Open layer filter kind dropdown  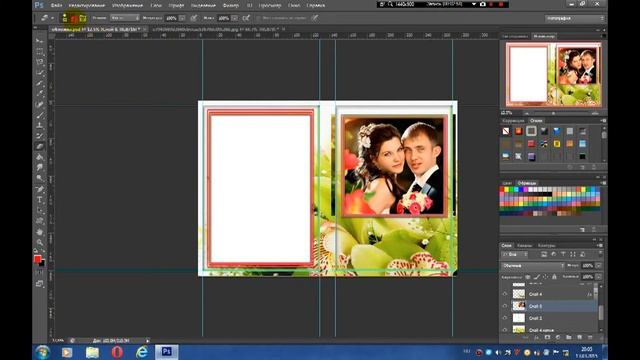pos(515,254)
